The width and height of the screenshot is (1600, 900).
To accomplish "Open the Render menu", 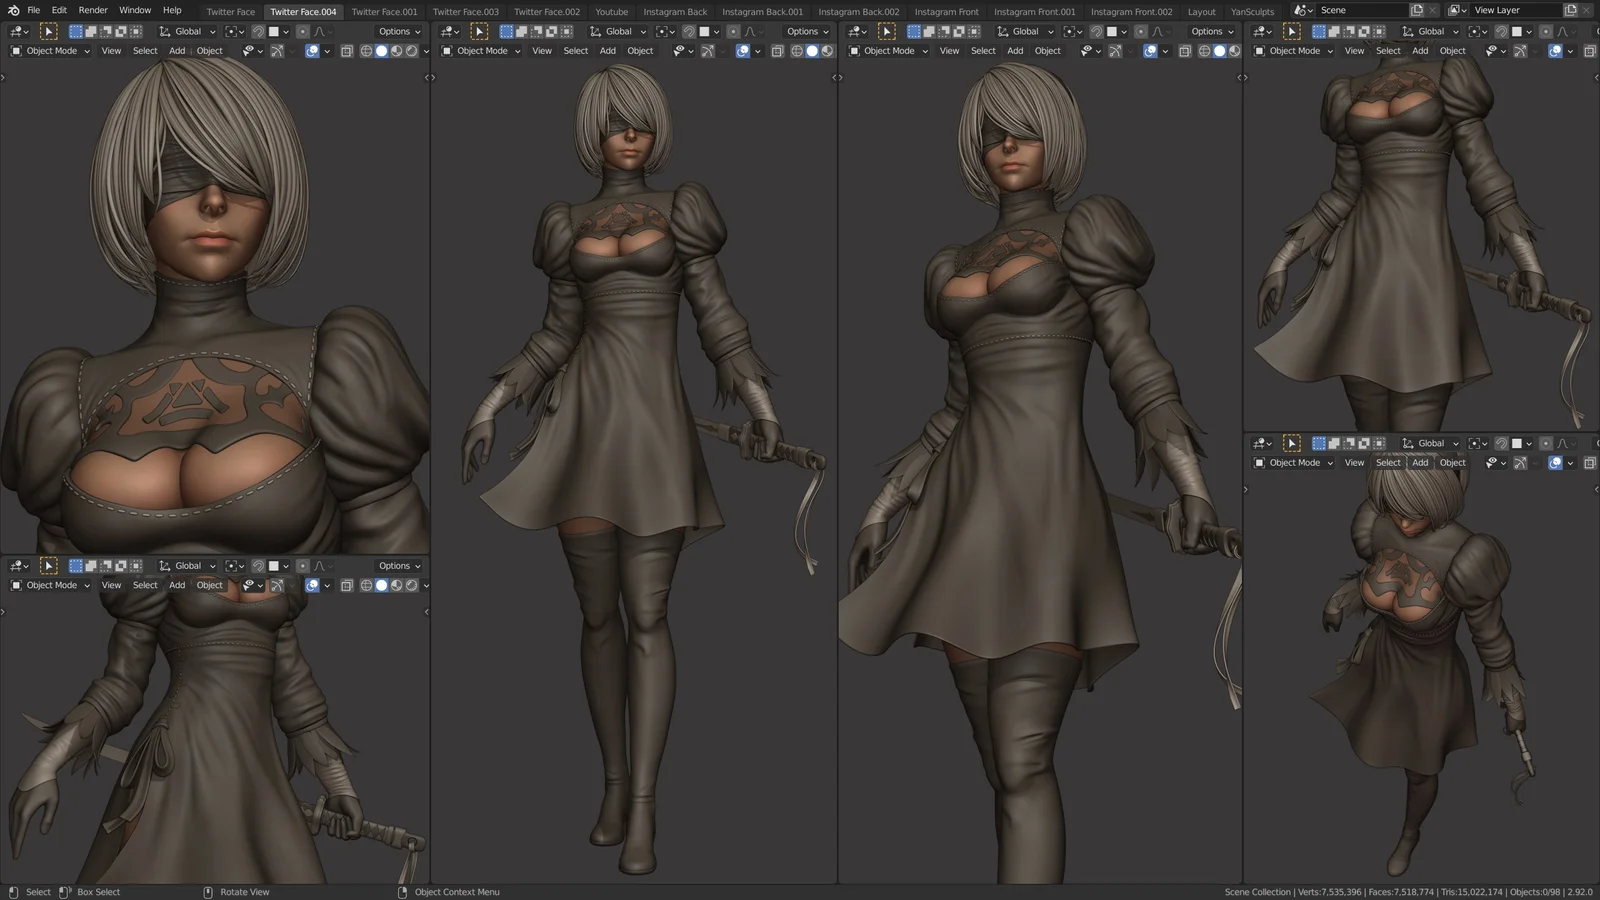I will [x=92, y=10].
